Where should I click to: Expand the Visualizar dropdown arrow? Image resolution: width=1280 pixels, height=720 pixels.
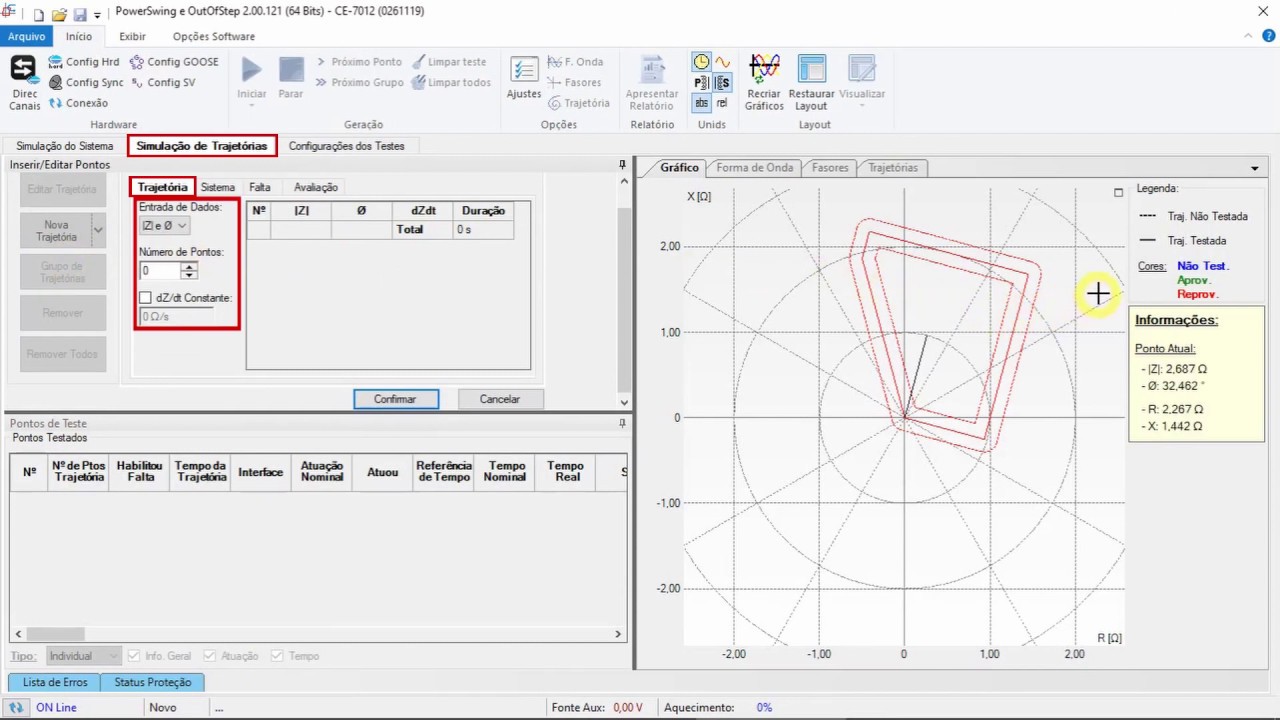(862, 105)
